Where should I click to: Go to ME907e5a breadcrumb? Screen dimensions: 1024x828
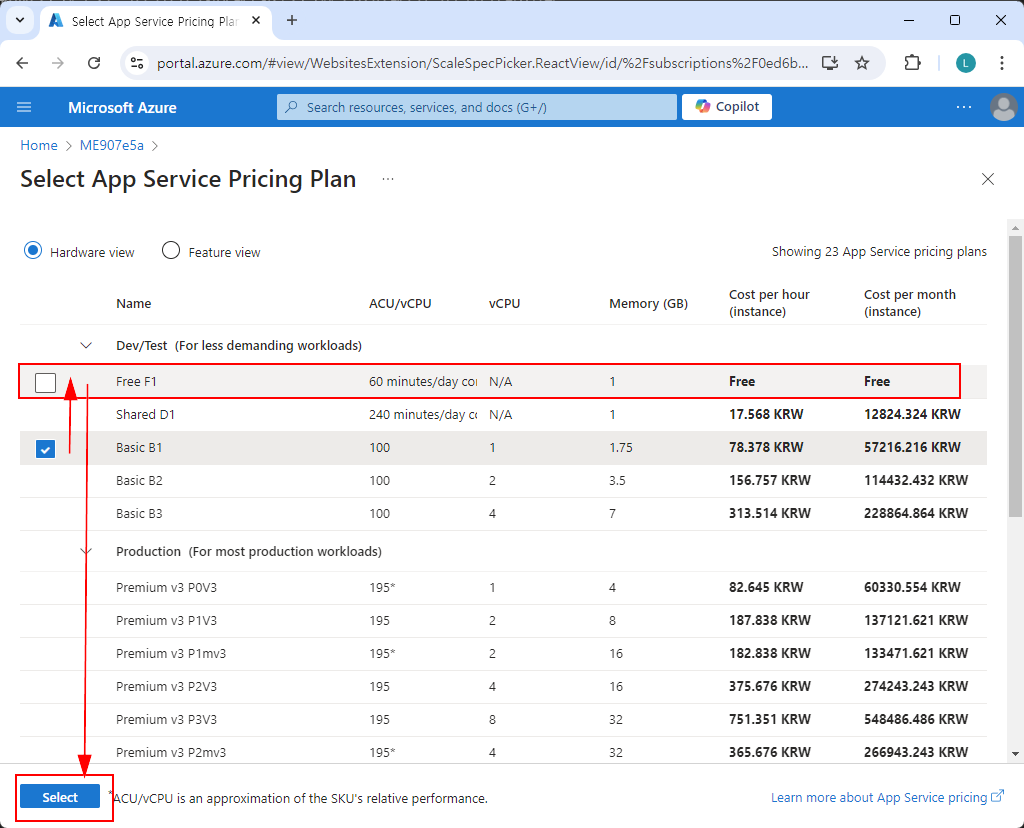click(112, 145)
